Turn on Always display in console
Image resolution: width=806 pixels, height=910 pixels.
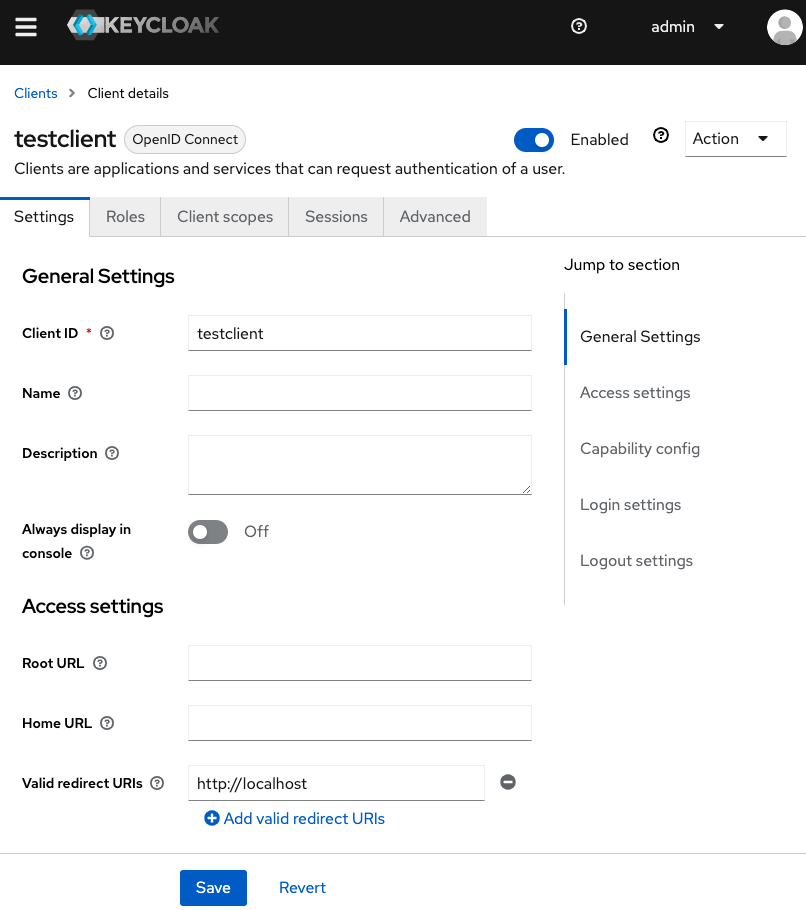[207, 531]
